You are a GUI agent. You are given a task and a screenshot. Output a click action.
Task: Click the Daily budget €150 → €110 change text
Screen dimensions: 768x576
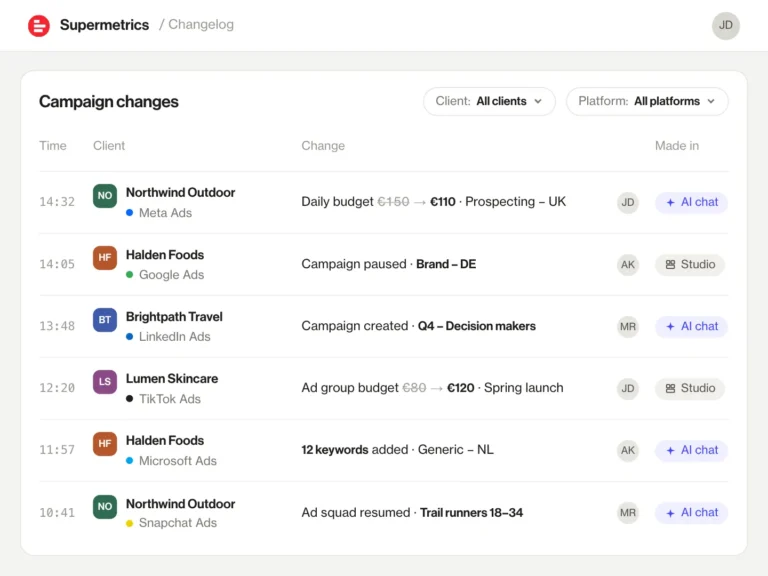click(x=433, y=202)
